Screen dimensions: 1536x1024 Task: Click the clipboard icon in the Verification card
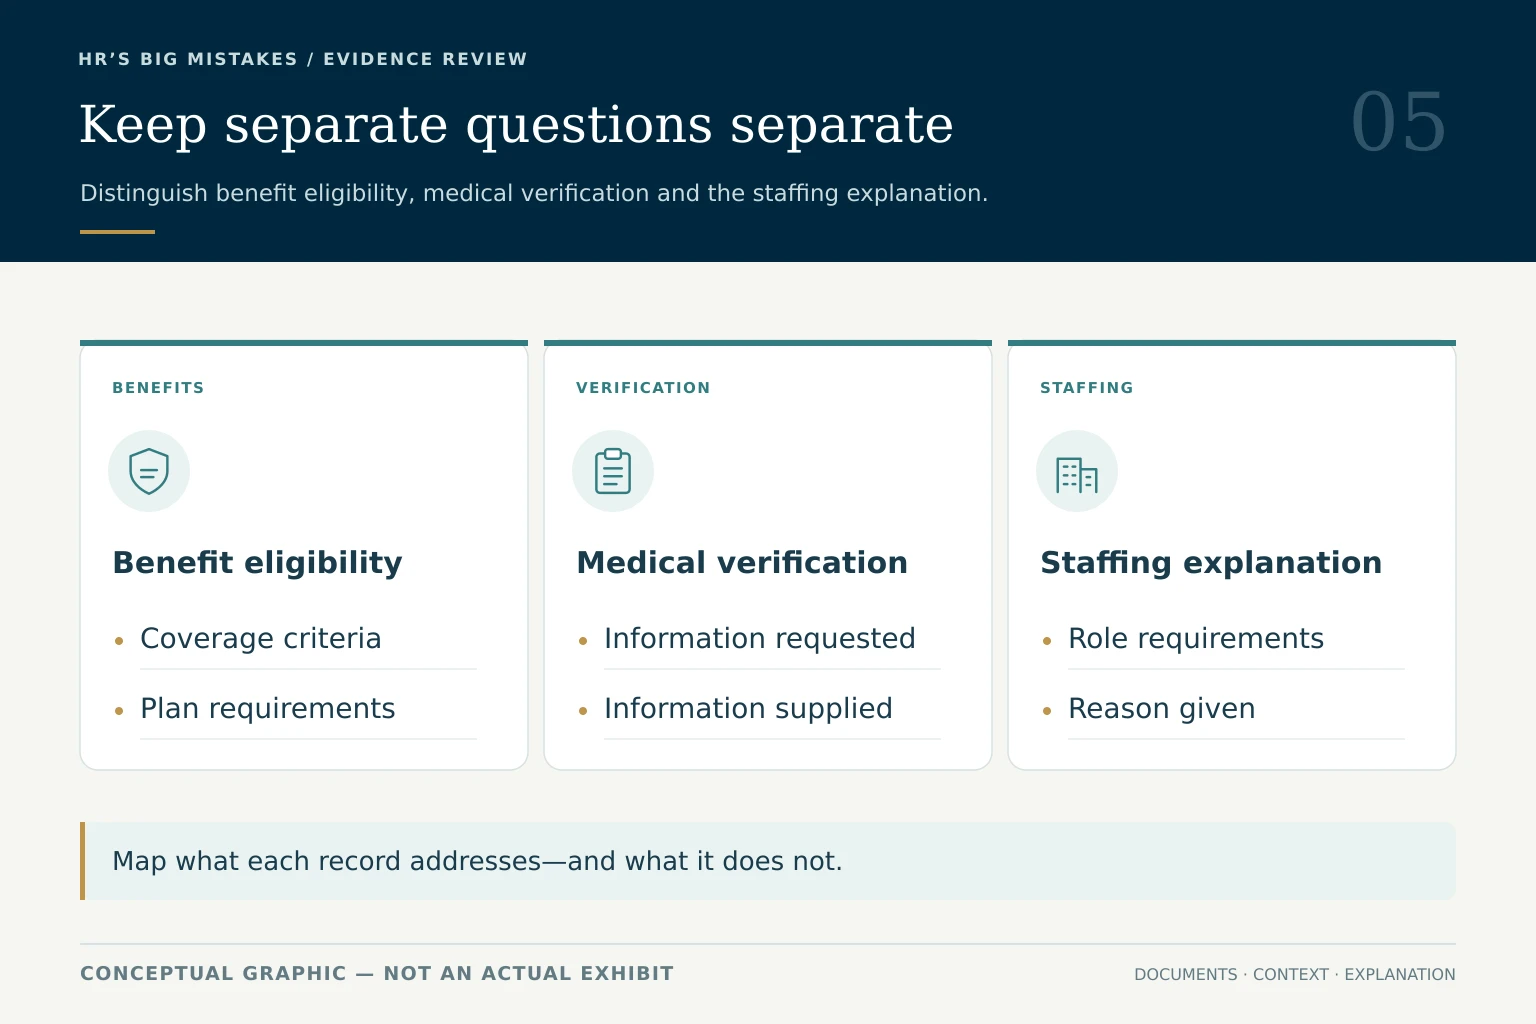[x=613, y=471]
